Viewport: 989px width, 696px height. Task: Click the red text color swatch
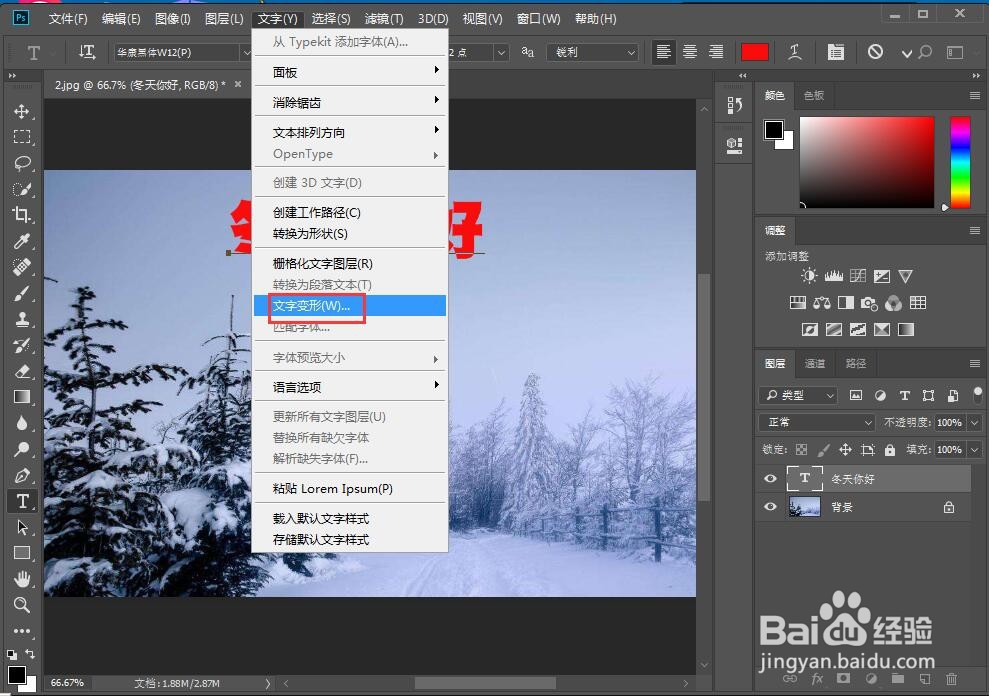[755, 51]
